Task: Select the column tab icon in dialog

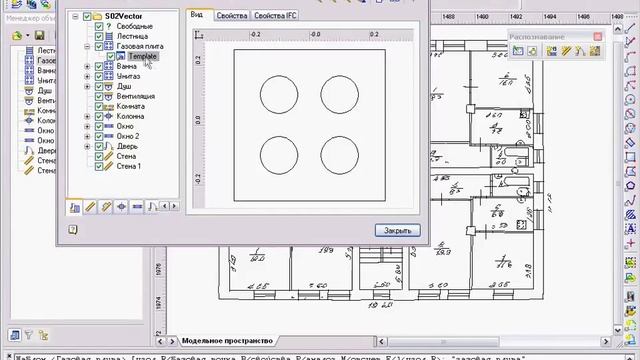Action: click(121, 207)
